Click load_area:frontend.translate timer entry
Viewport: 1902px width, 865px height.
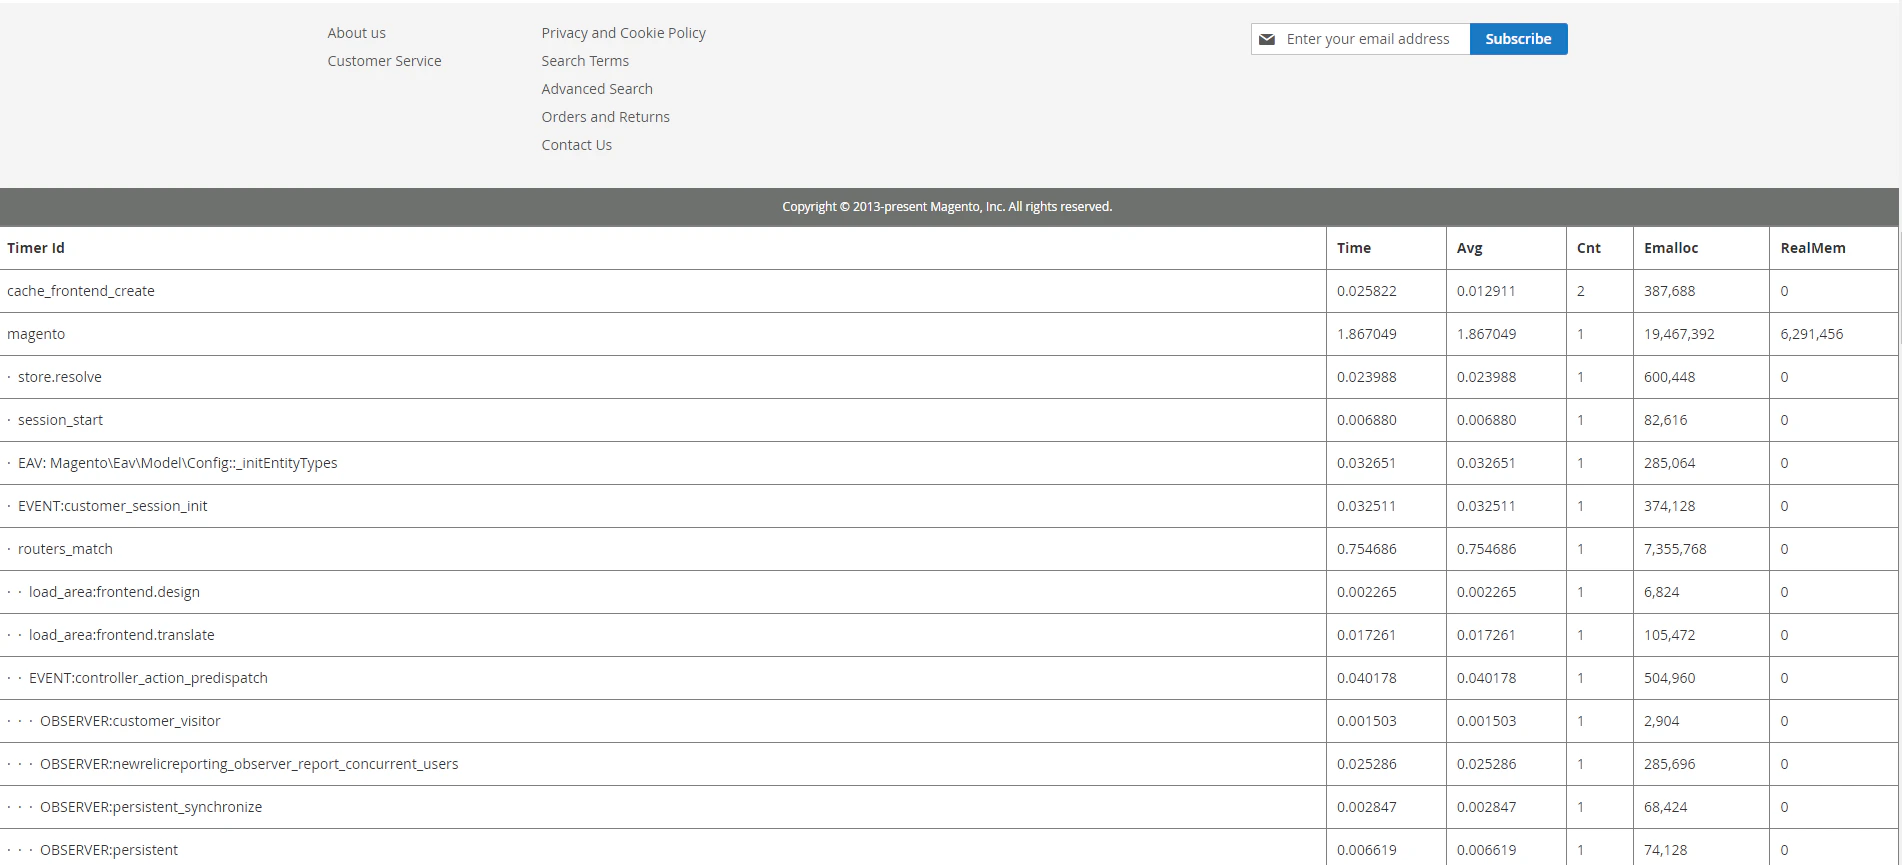(122, 635)
